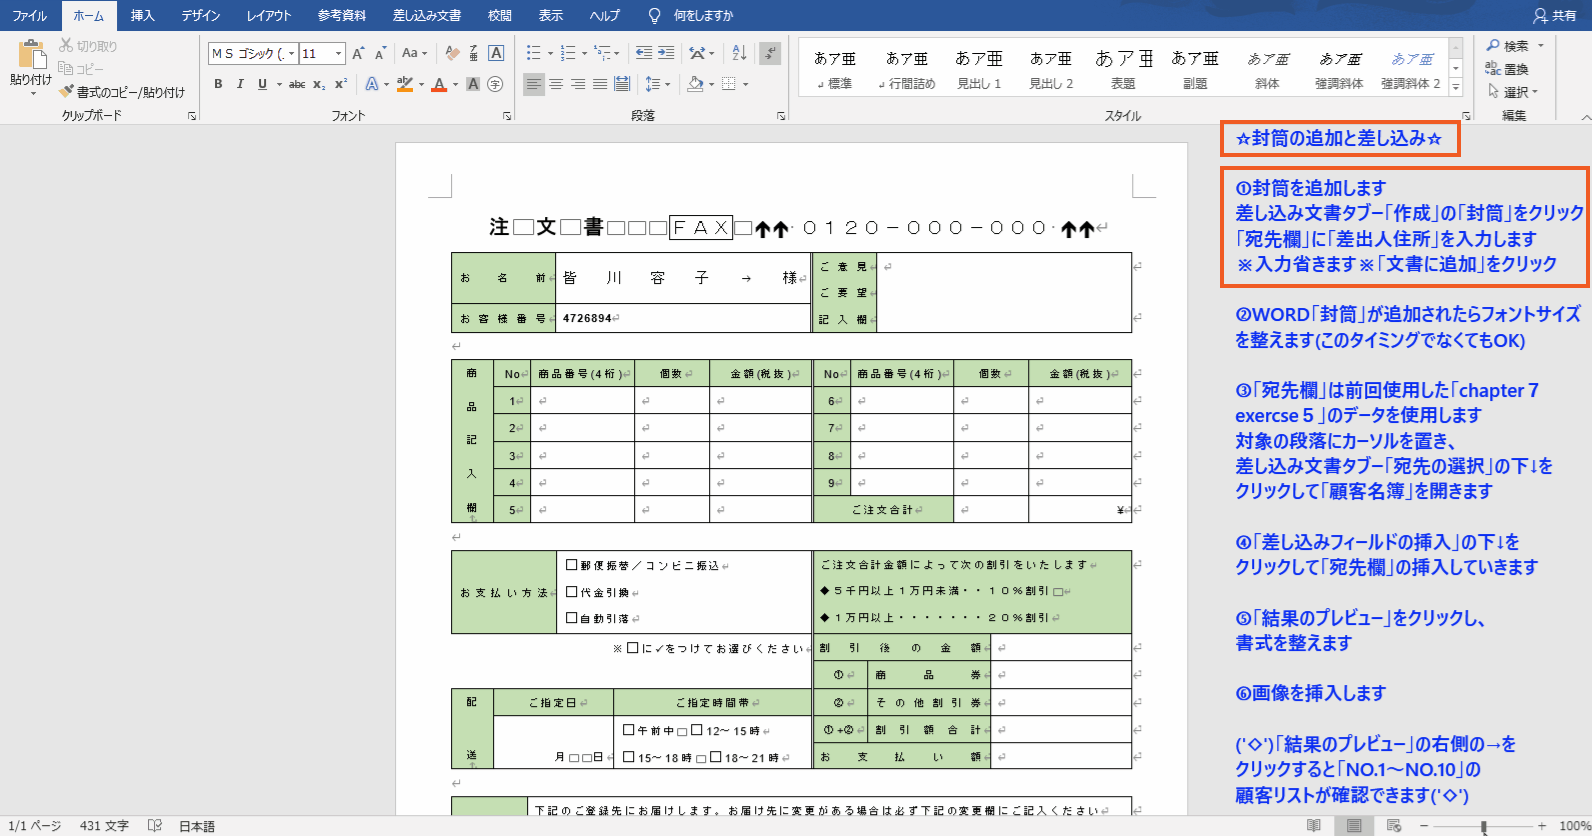This screenshot has width=1592, height=836.
Task: Click the clear formatting eraser icon
Action: point(452,53)
